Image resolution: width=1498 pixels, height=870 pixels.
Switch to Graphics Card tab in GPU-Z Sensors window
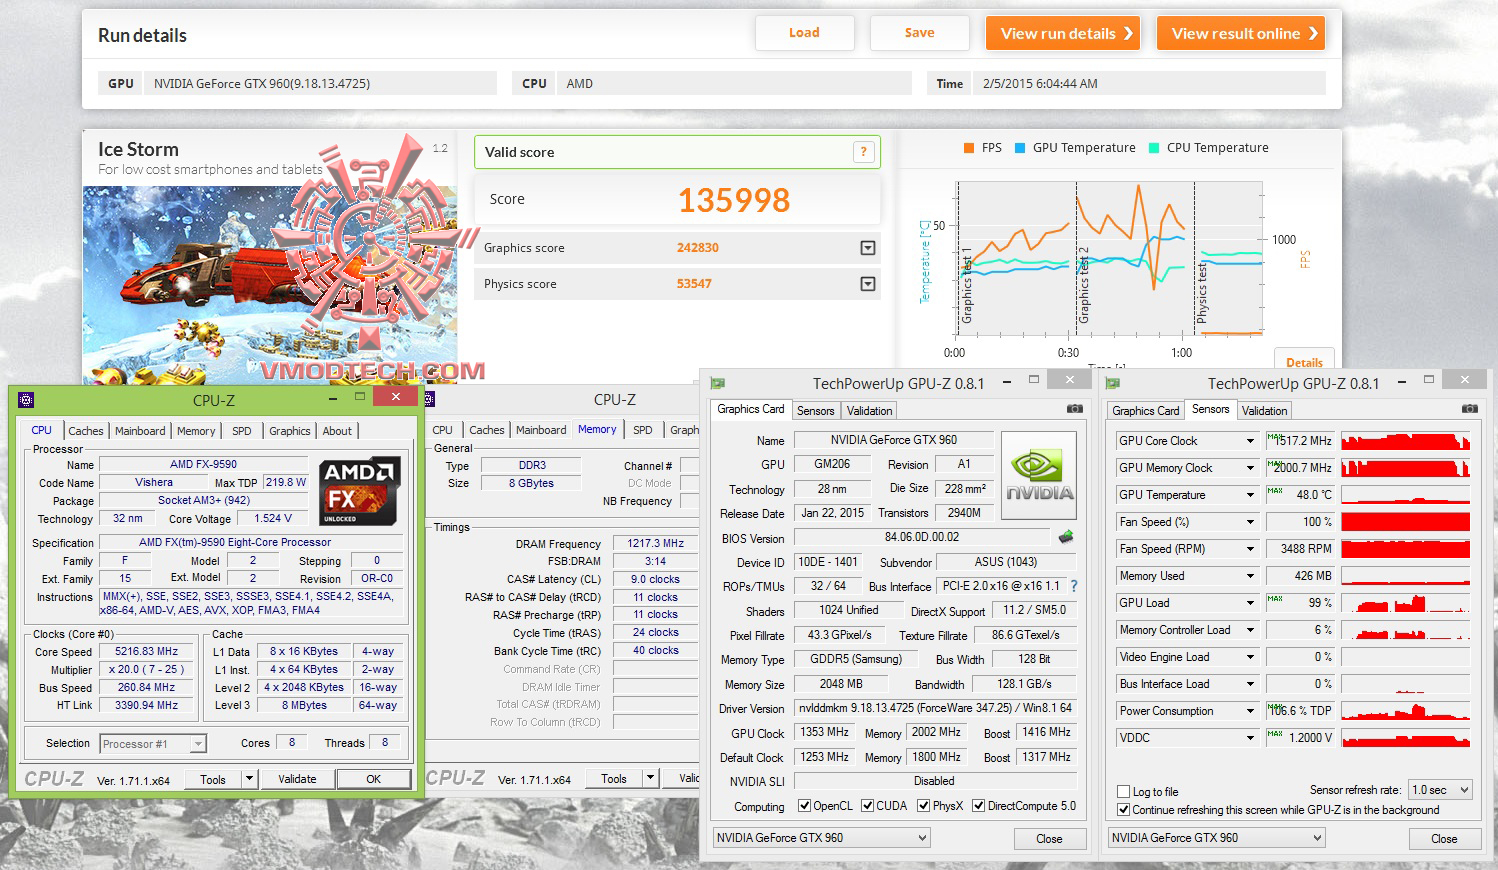[1146, 411]
